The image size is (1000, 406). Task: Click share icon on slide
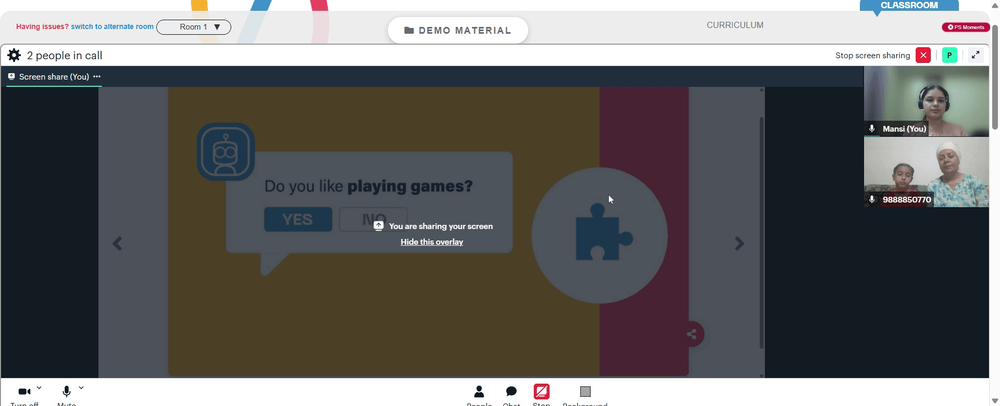click(691, 334)
